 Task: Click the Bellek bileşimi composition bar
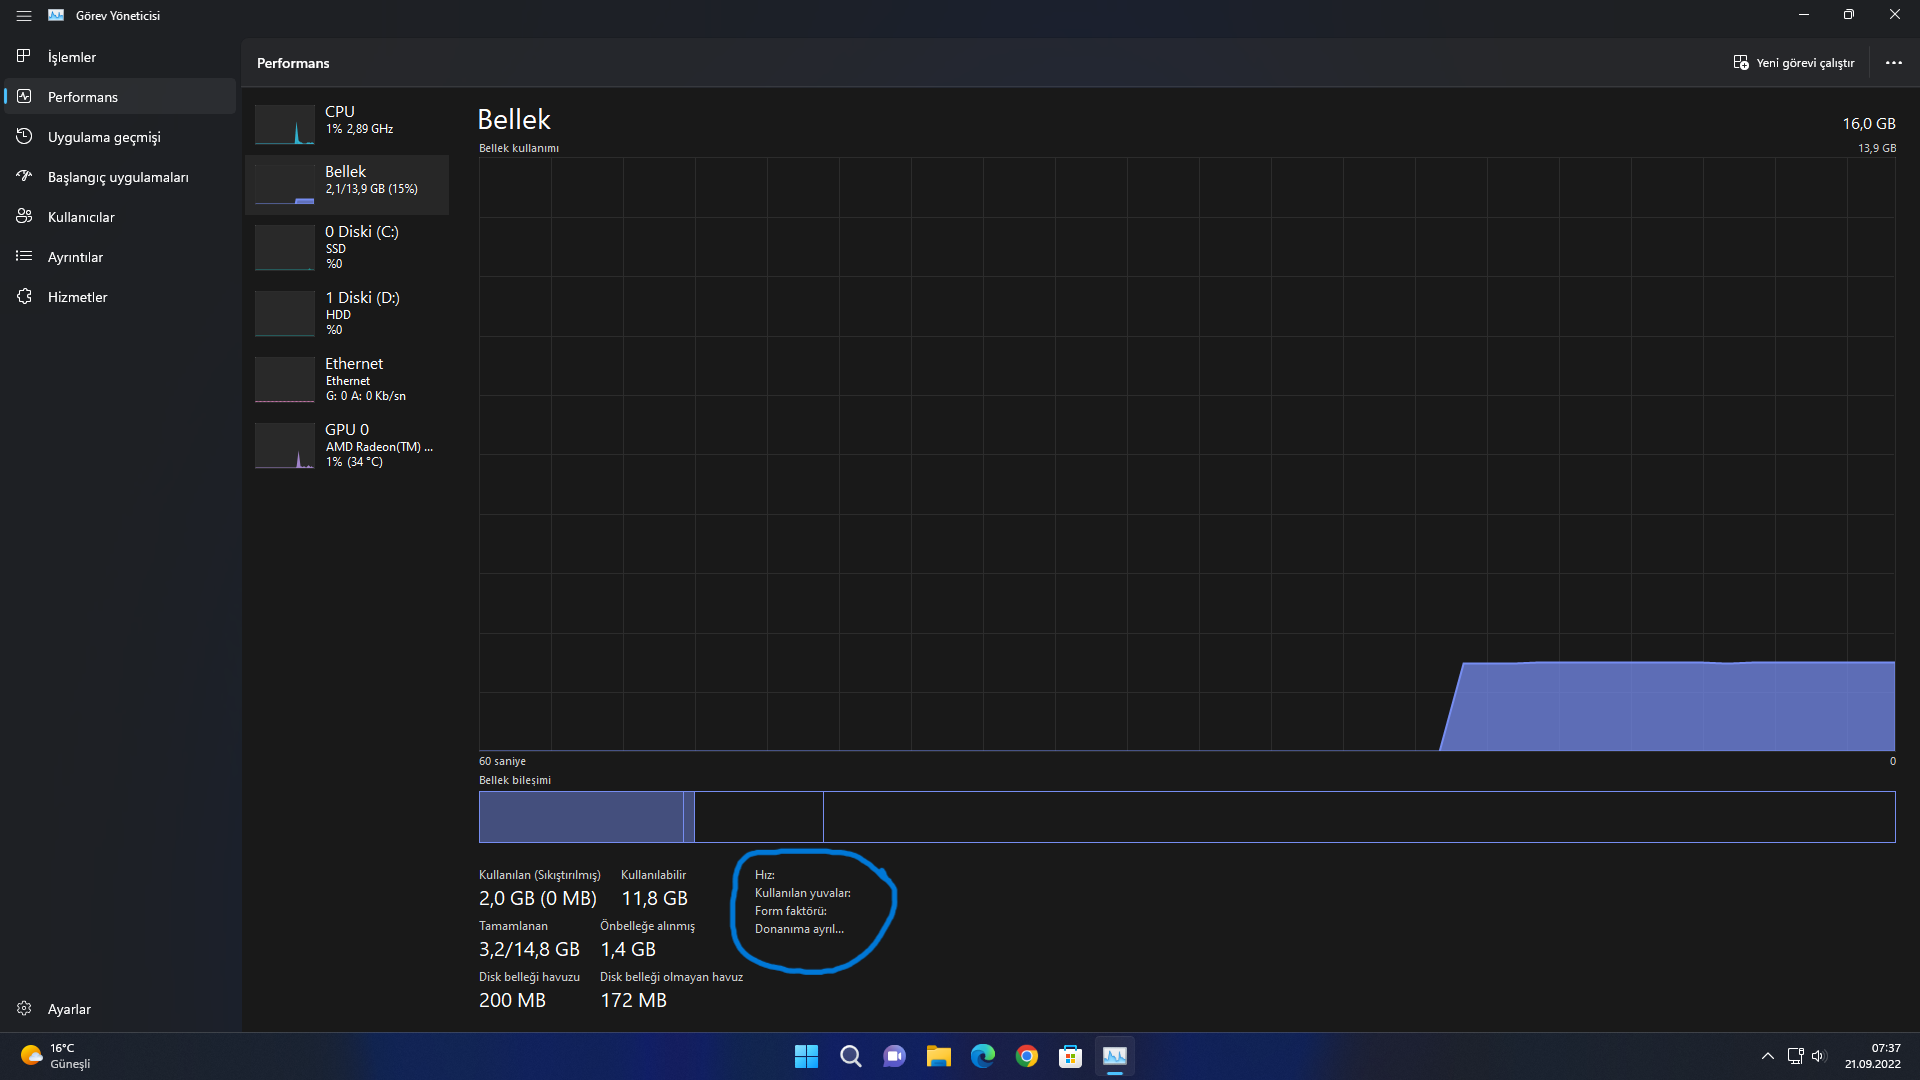1187,817
